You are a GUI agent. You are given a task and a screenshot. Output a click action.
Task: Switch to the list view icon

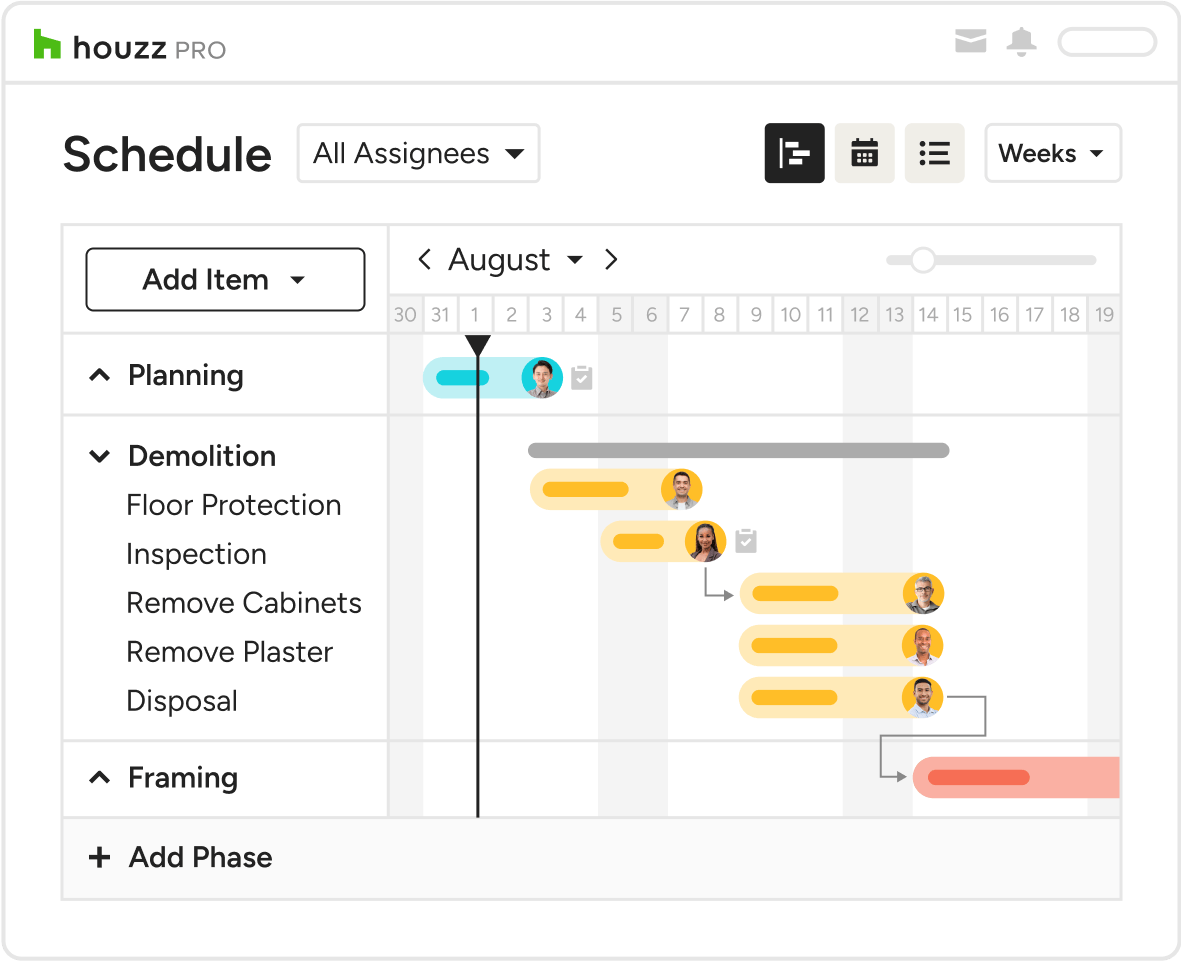coord(934,153)
